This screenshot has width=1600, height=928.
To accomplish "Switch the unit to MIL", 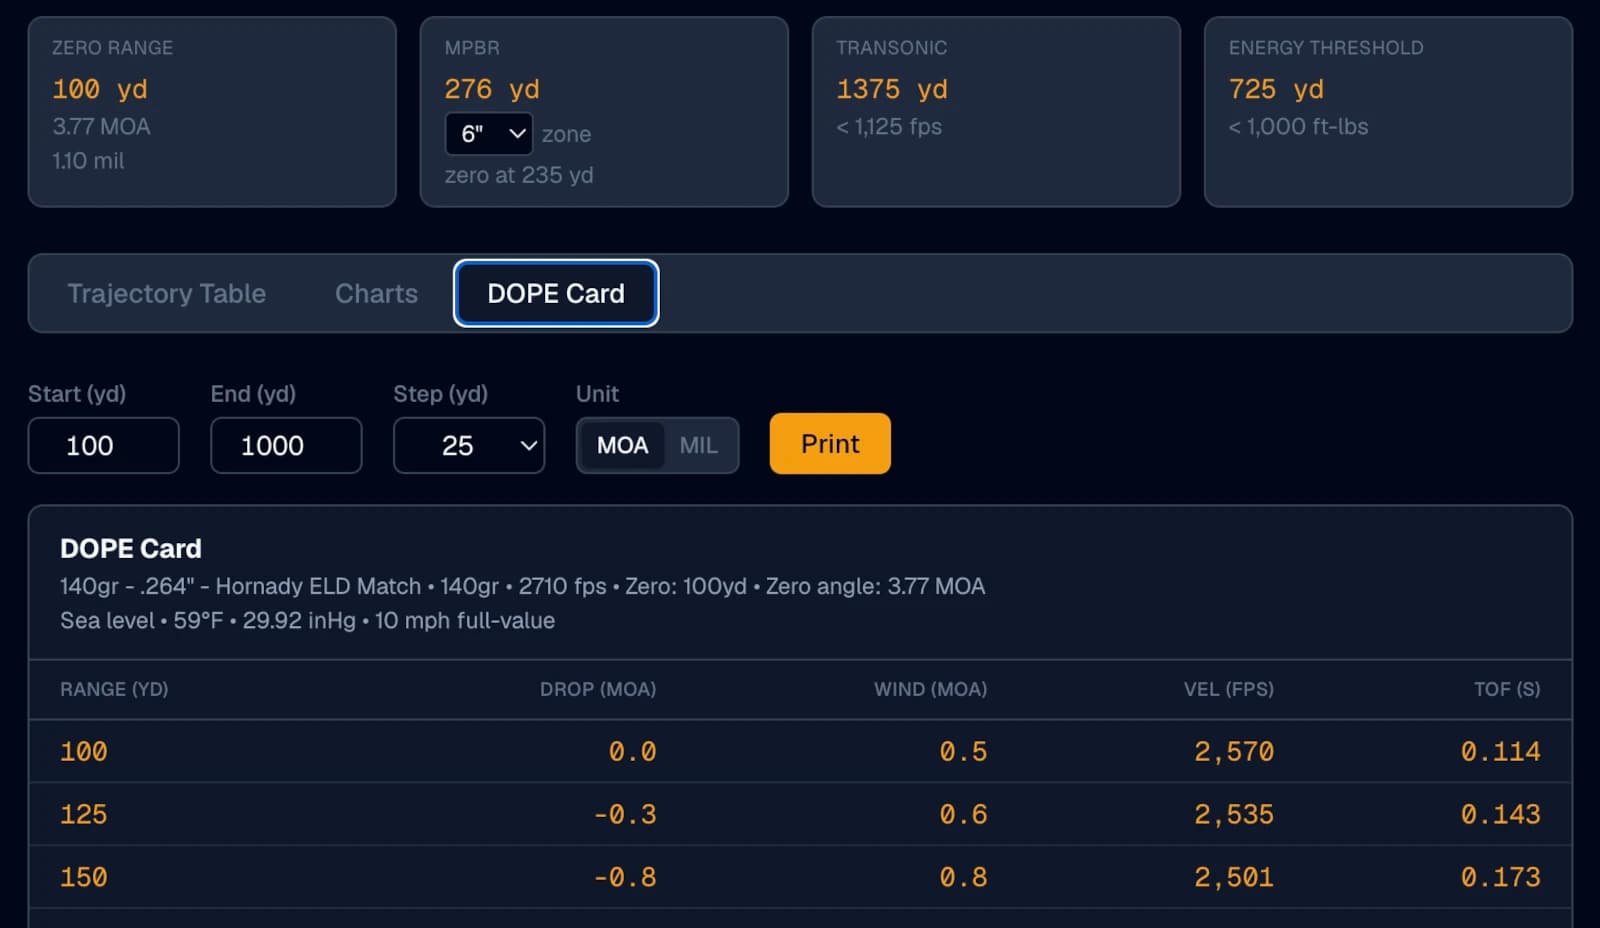I will click(x=699, y=445).
